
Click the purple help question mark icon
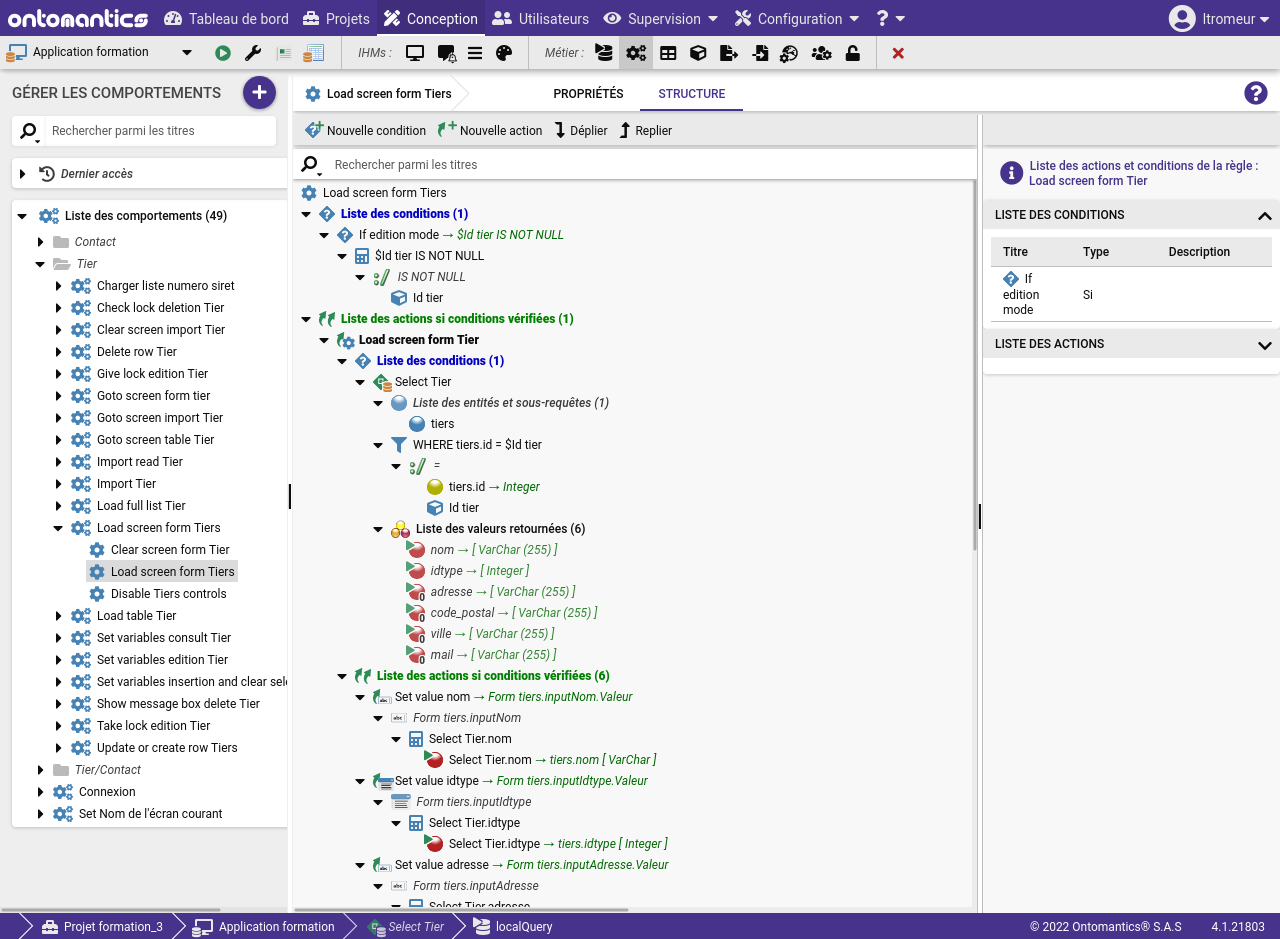(x=1256, y=93)
